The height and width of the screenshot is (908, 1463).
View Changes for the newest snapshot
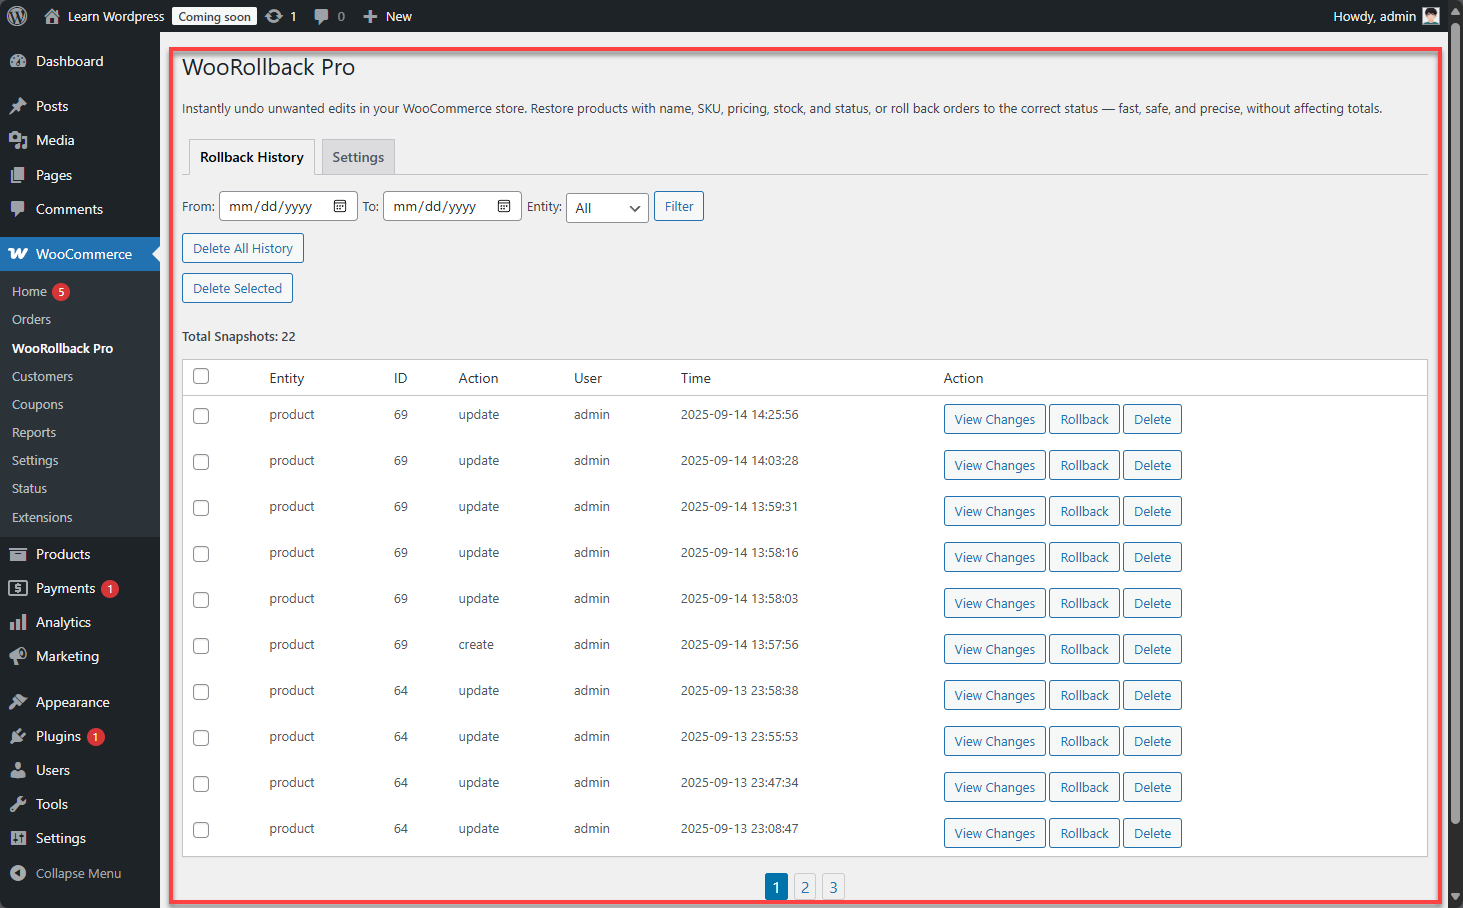coord(994,419)
